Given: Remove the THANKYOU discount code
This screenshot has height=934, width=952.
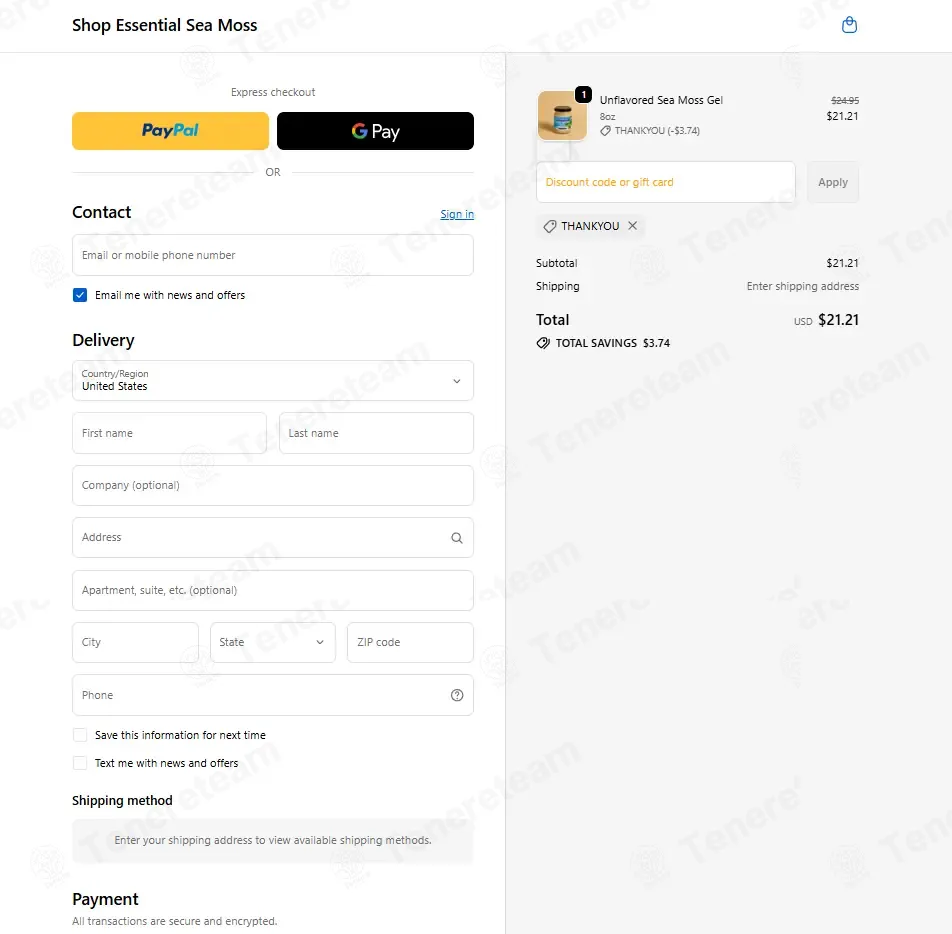Looking at the screenshot, I should (x=632, y=226).
